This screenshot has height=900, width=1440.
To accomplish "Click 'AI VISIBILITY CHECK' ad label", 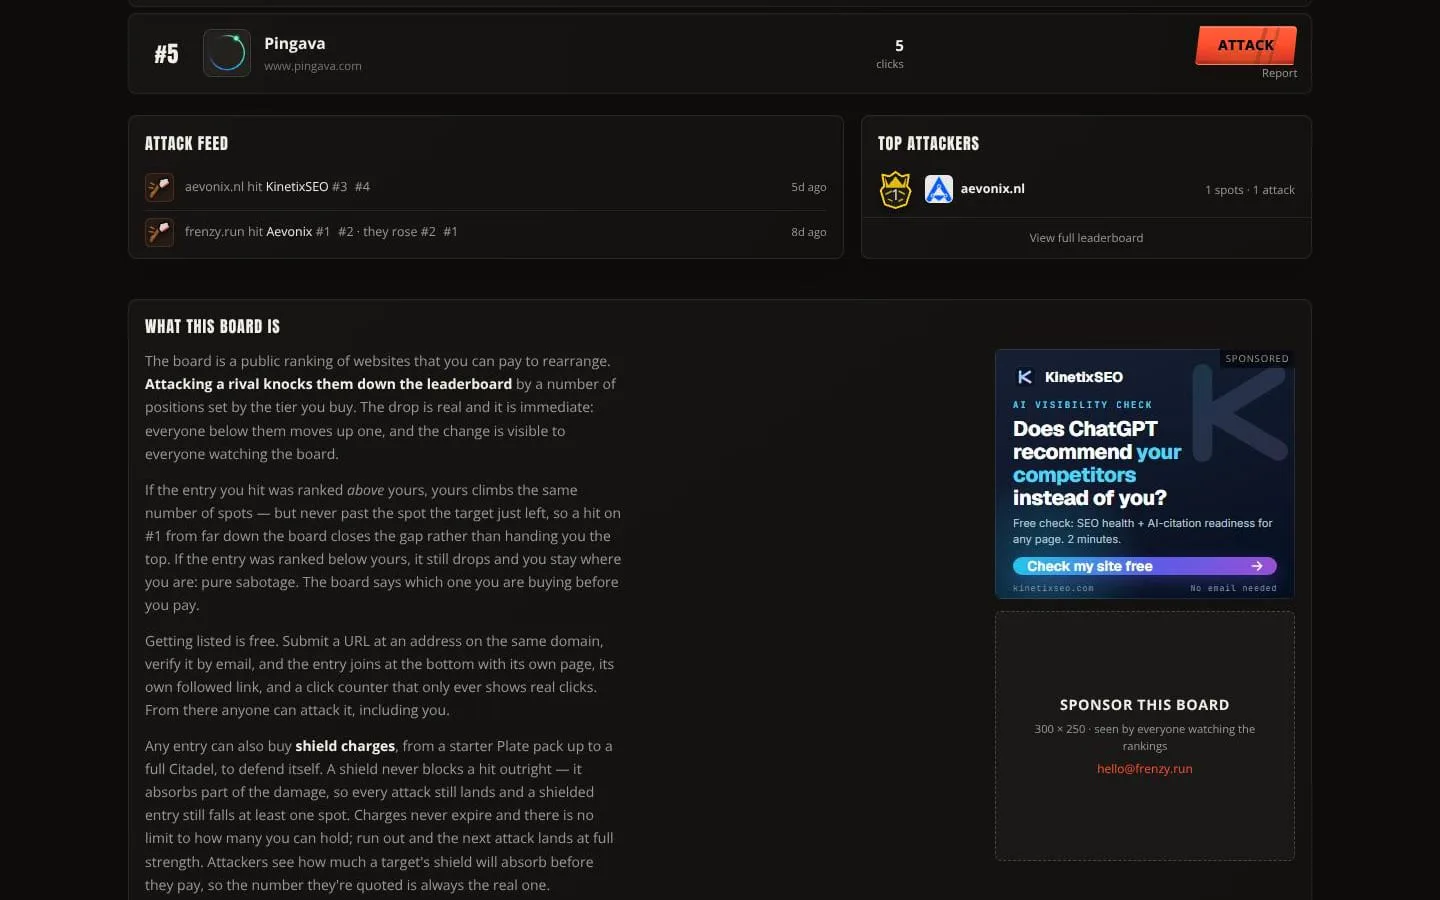I will point(1082,405).
